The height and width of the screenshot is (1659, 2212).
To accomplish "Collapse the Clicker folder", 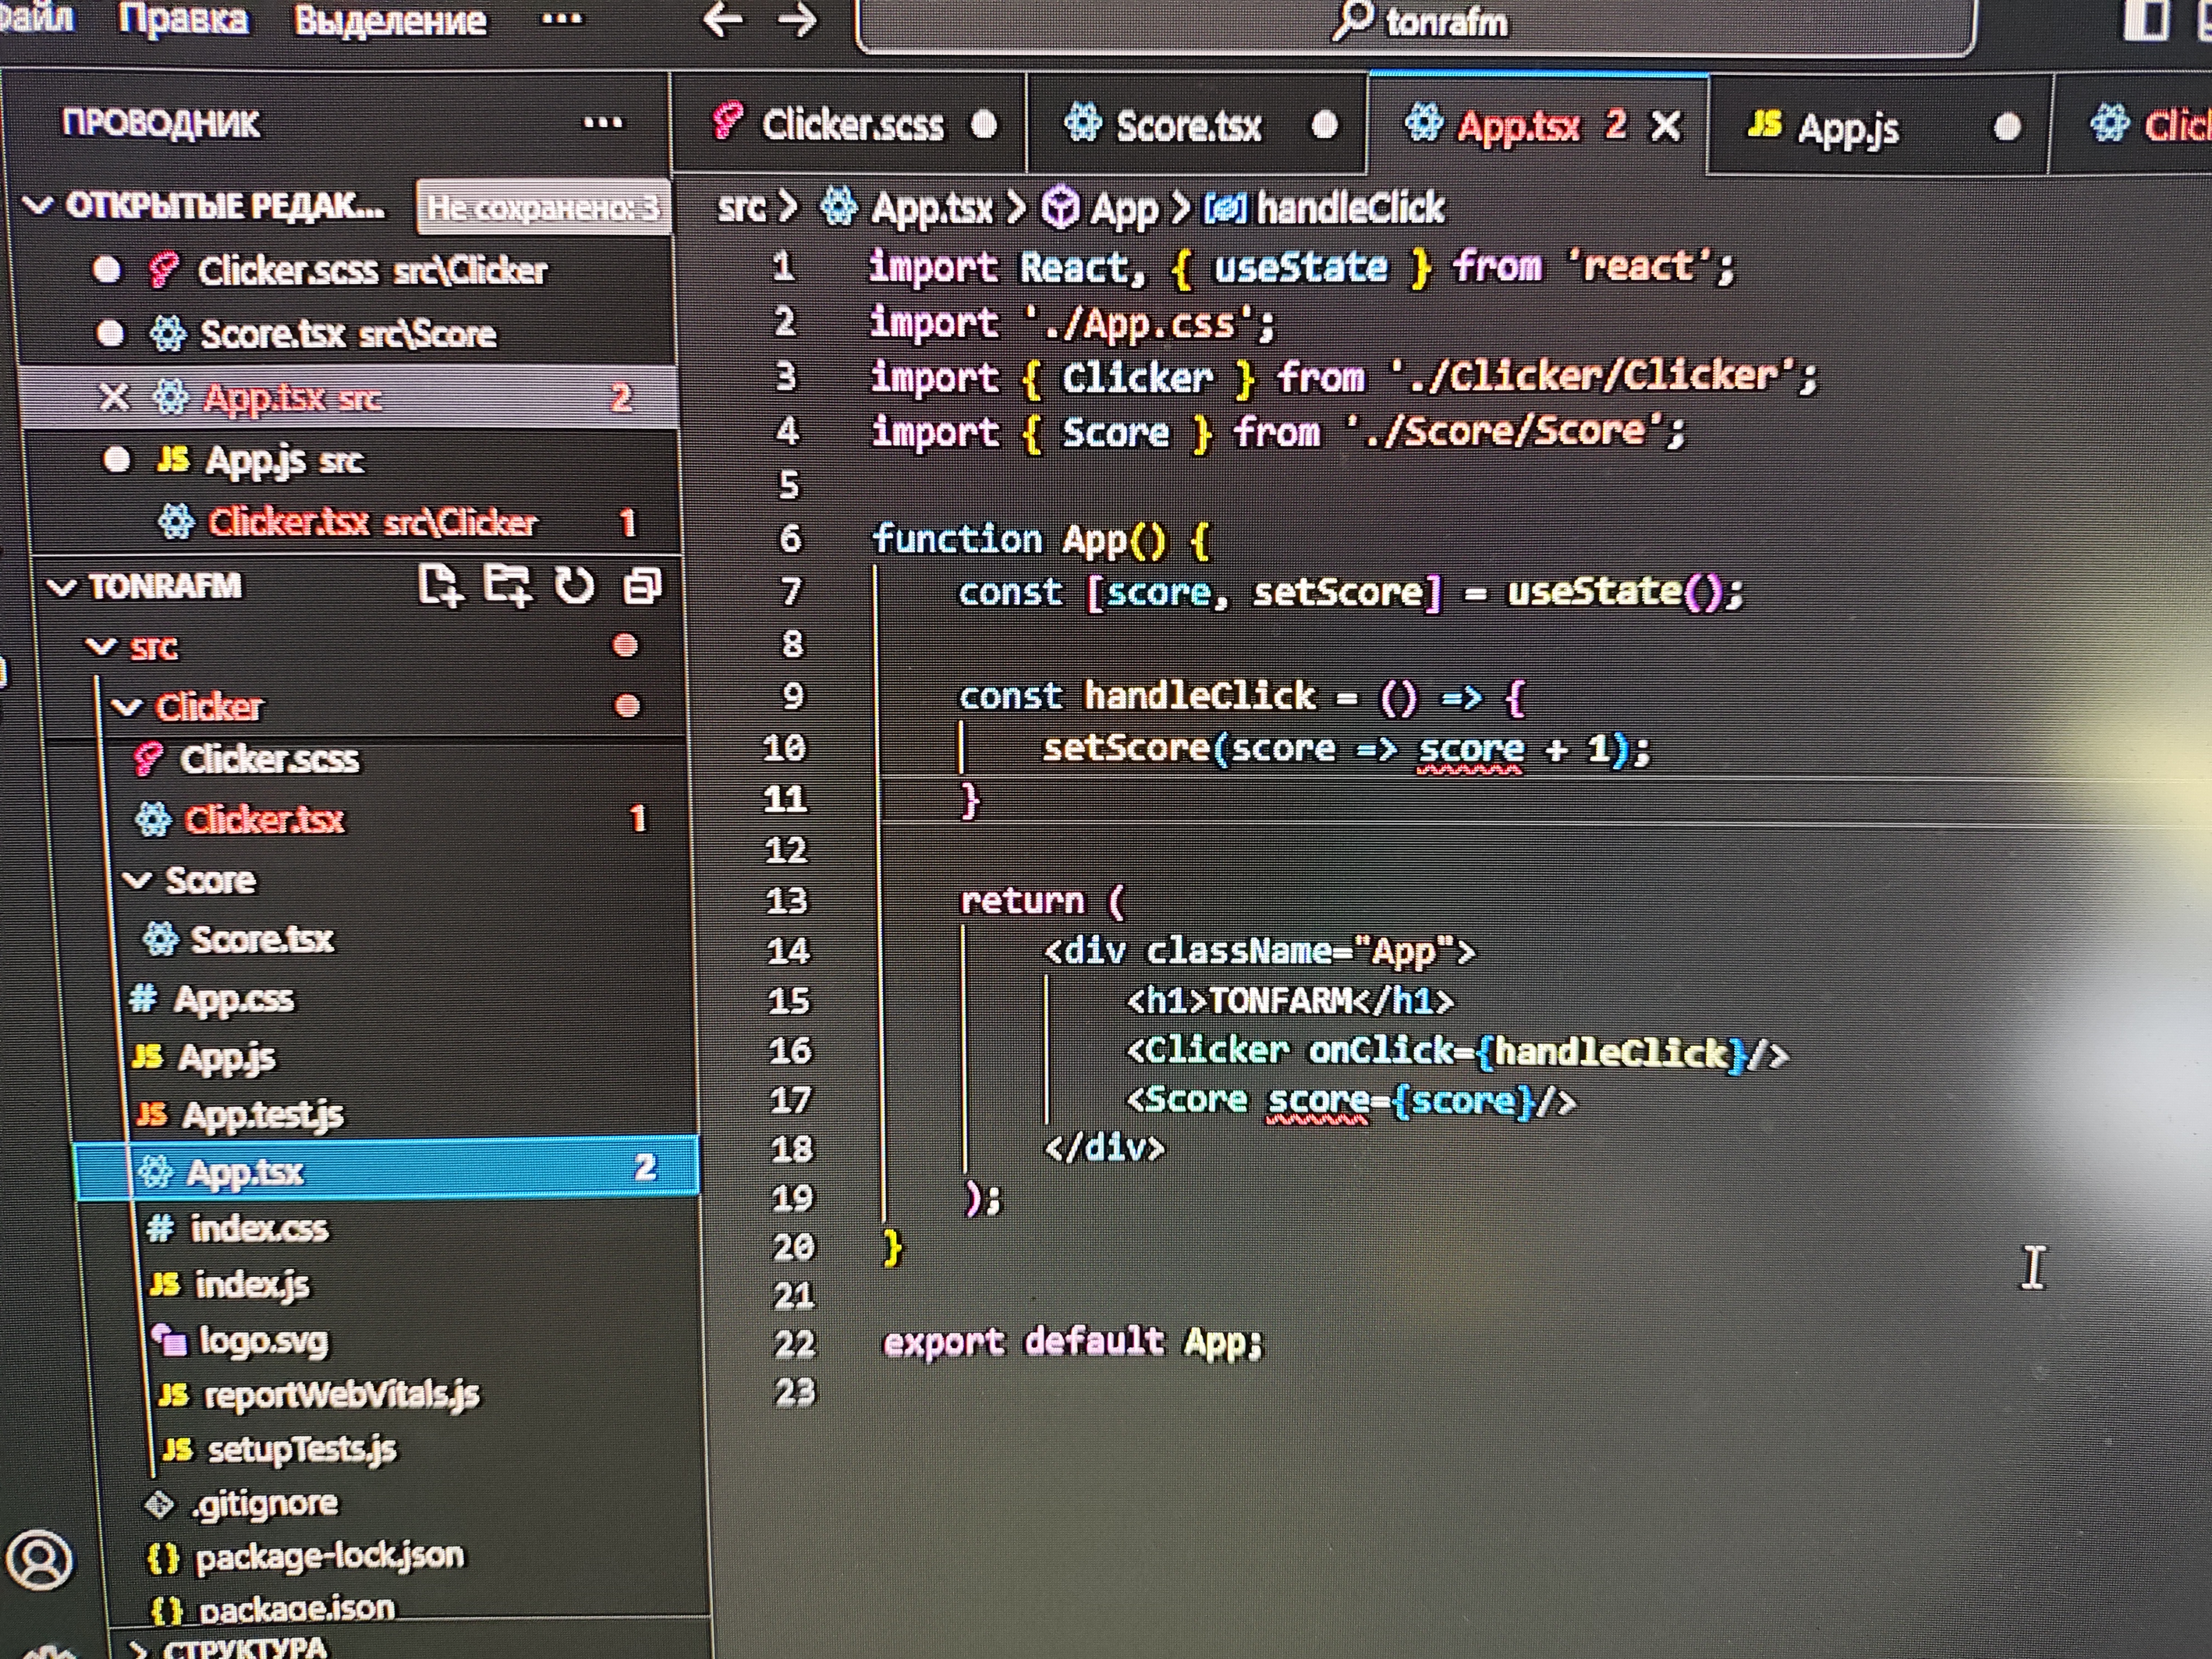I will pyautogui.click(x=127, y=707).
